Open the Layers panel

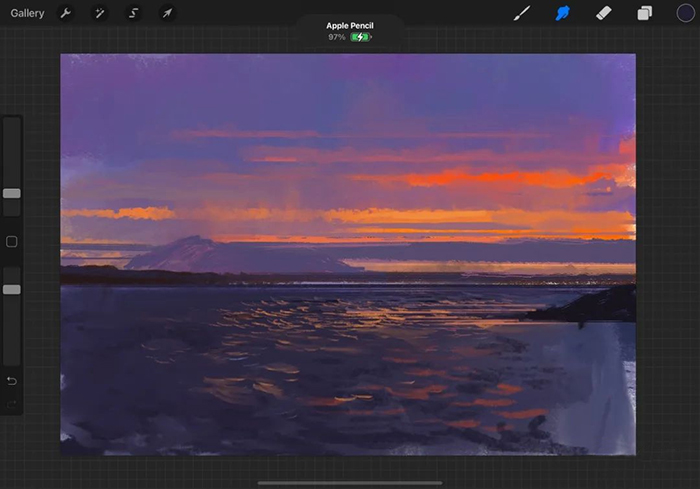point(645,13)
